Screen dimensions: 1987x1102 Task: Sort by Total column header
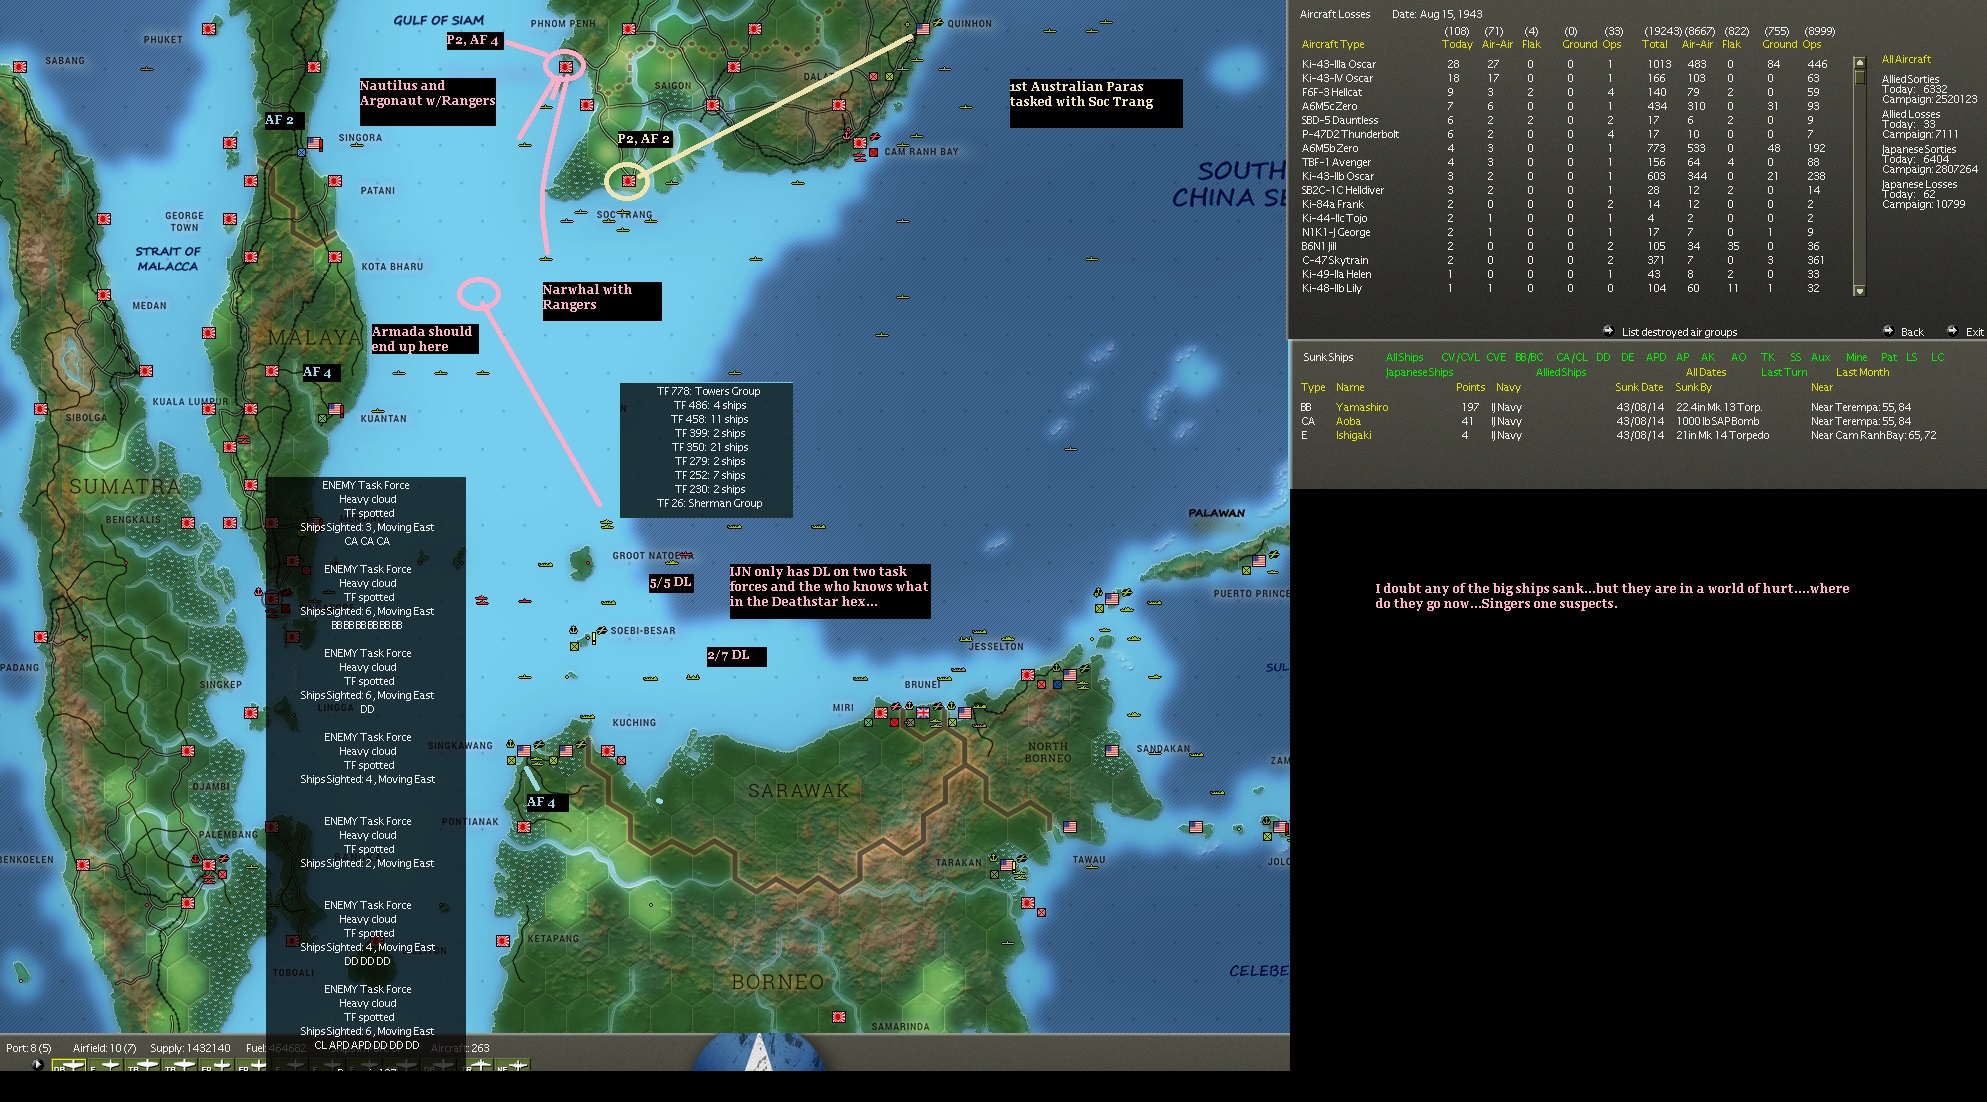point(1654,44)
